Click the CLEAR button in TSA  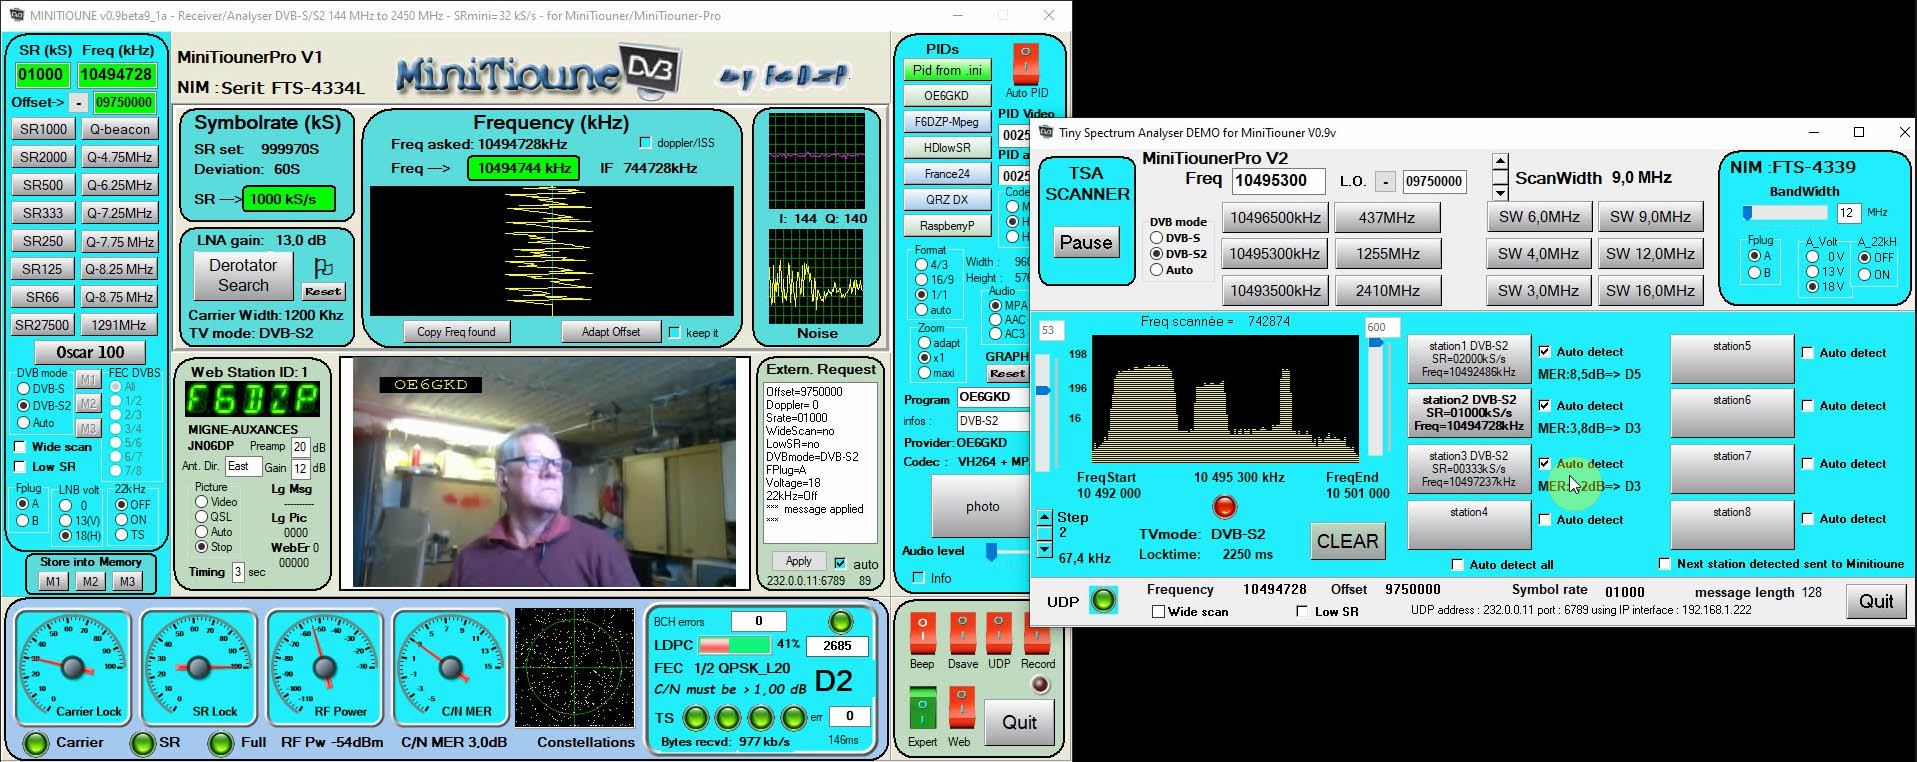point(1347,541)
